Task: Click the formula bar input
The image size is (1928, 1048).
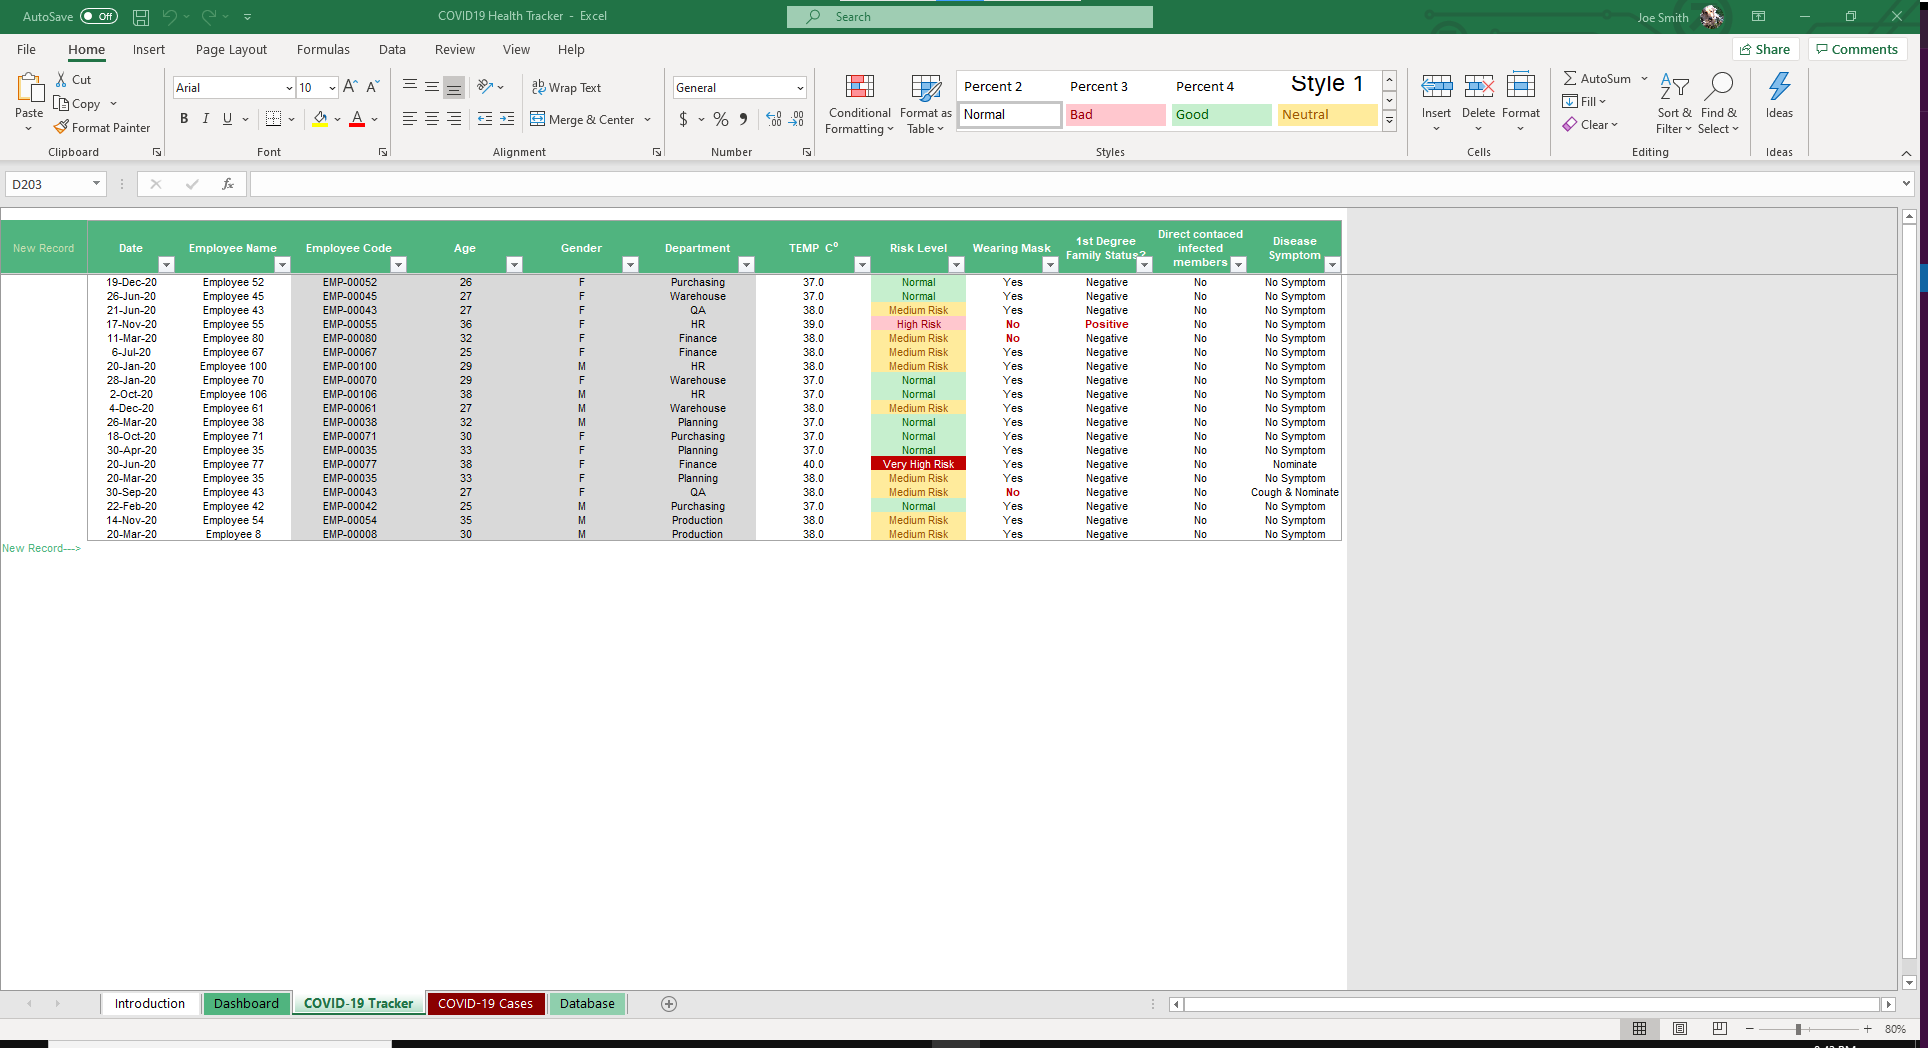Action: 1076,184
